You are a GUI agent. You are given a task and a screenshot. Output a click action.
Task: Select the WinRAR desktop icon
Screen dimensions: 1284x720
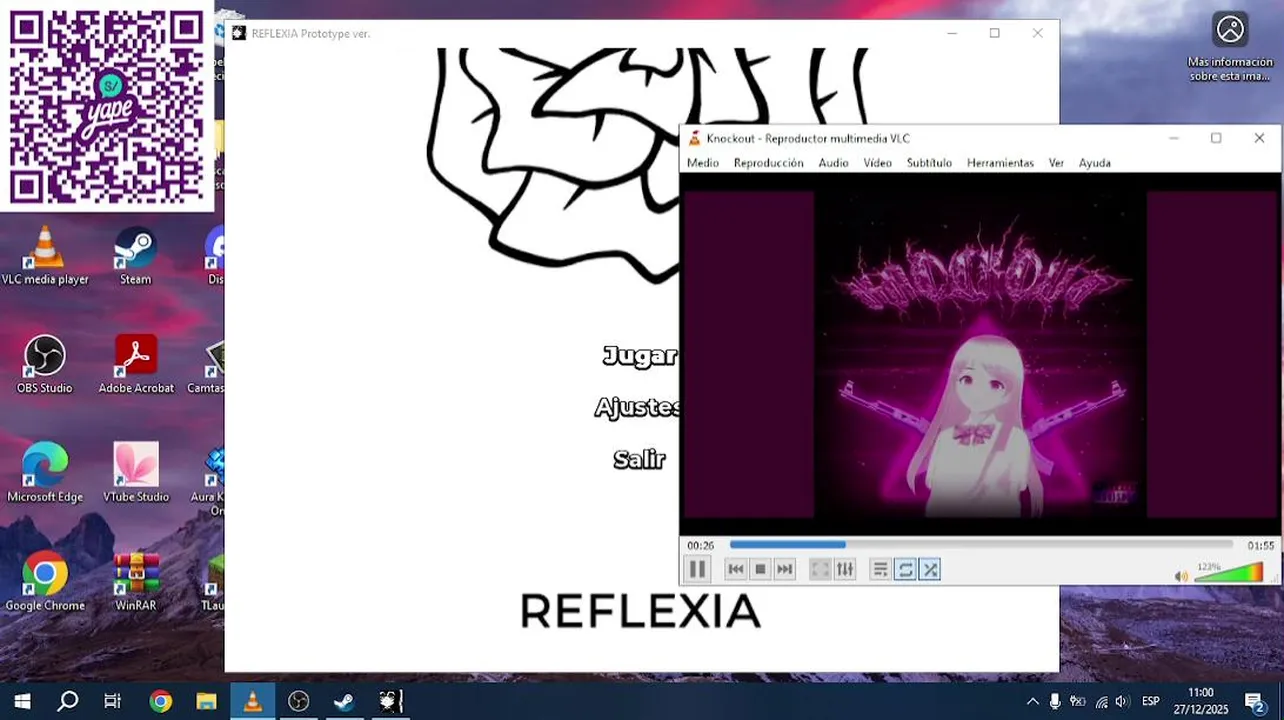(x=136, y=582)
